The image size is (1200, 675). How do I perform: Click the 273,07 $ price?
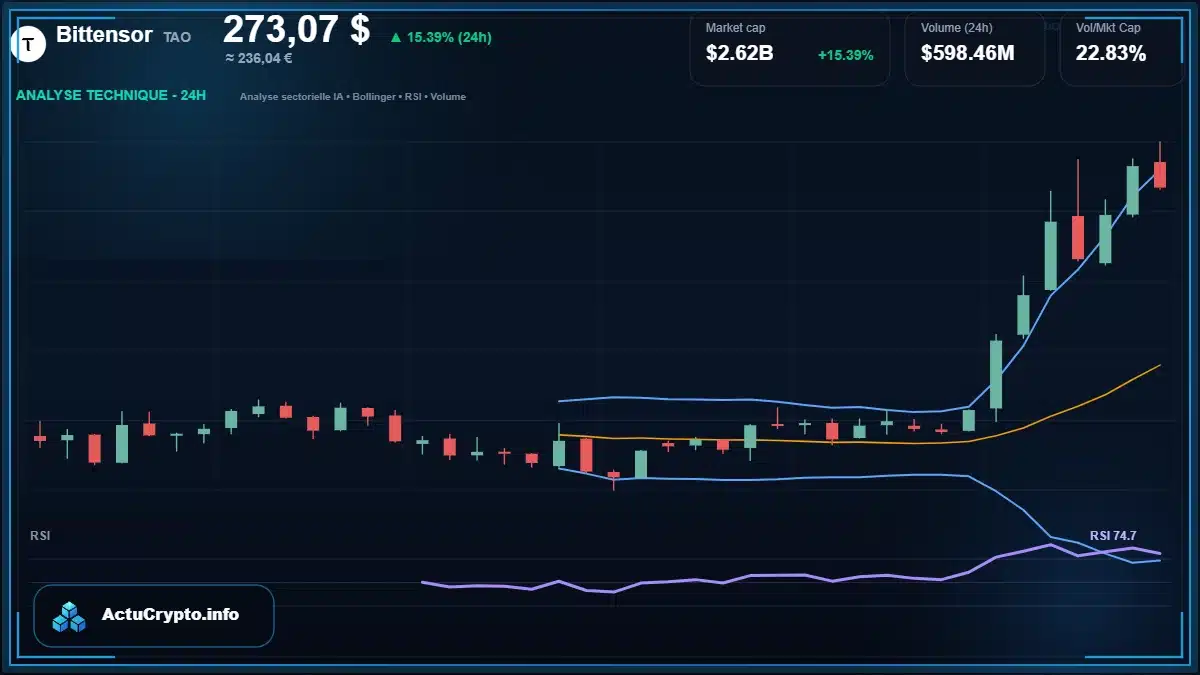[x=296, y=29]
